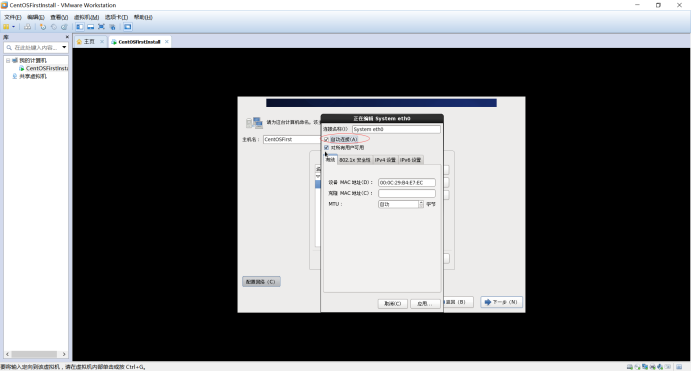Click the hard disk status bar icon

pyautogui.click(x=630, y=367)
